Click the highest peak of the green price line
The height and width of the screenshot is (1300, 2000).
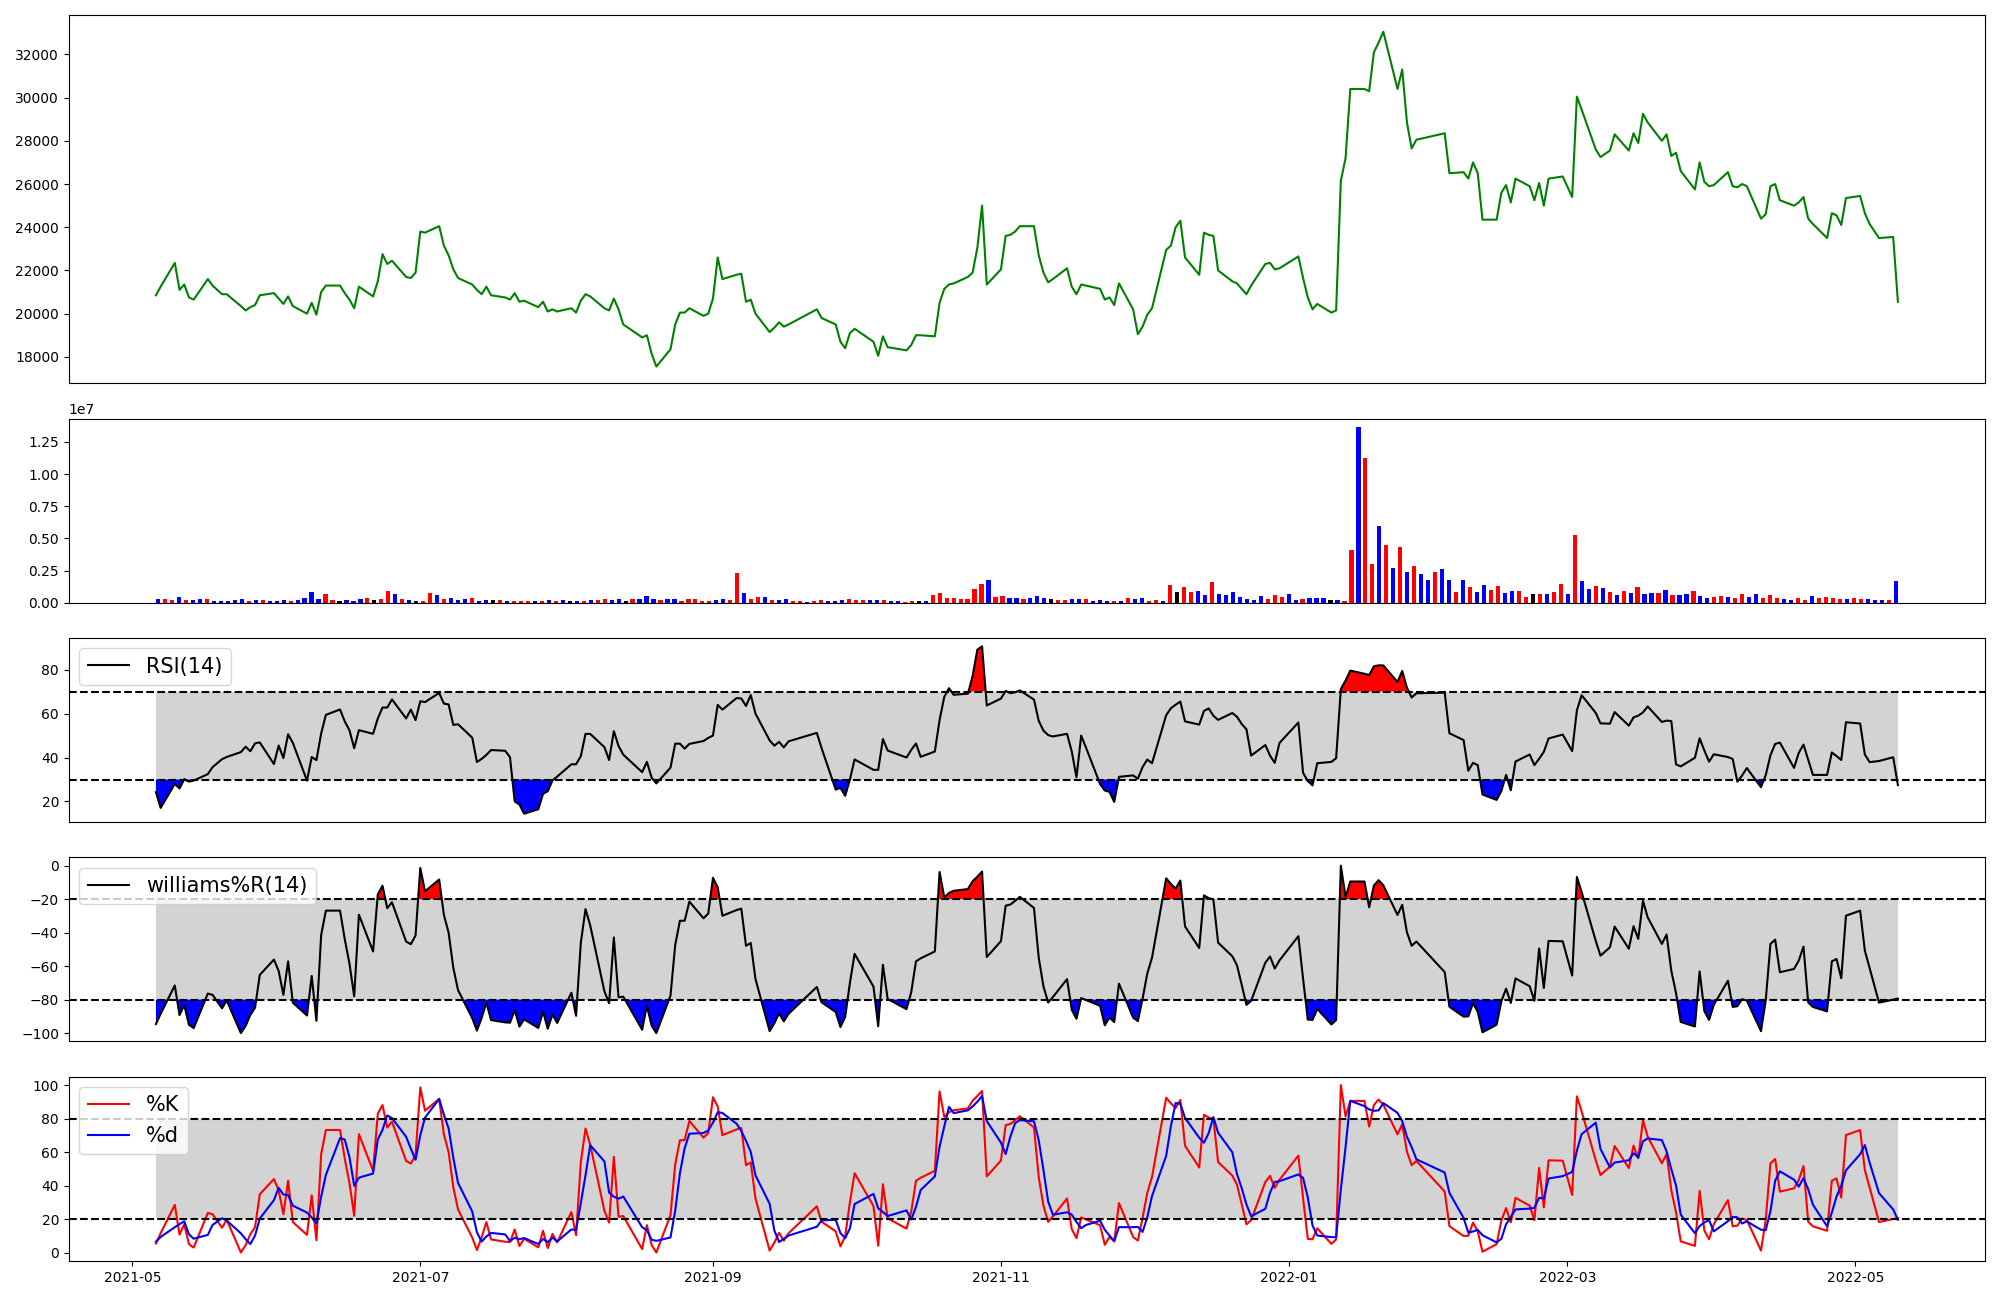tap(1383, 33)
